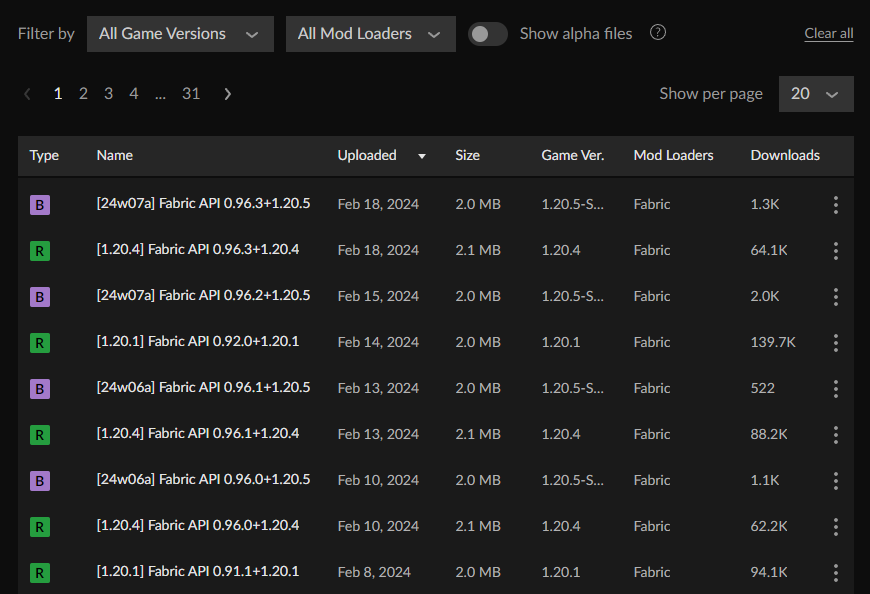Open three-dot menu for Fabric API 0.96.1+1.20.4
This screenshot has width=870, height=594.
tap(836, 435)
